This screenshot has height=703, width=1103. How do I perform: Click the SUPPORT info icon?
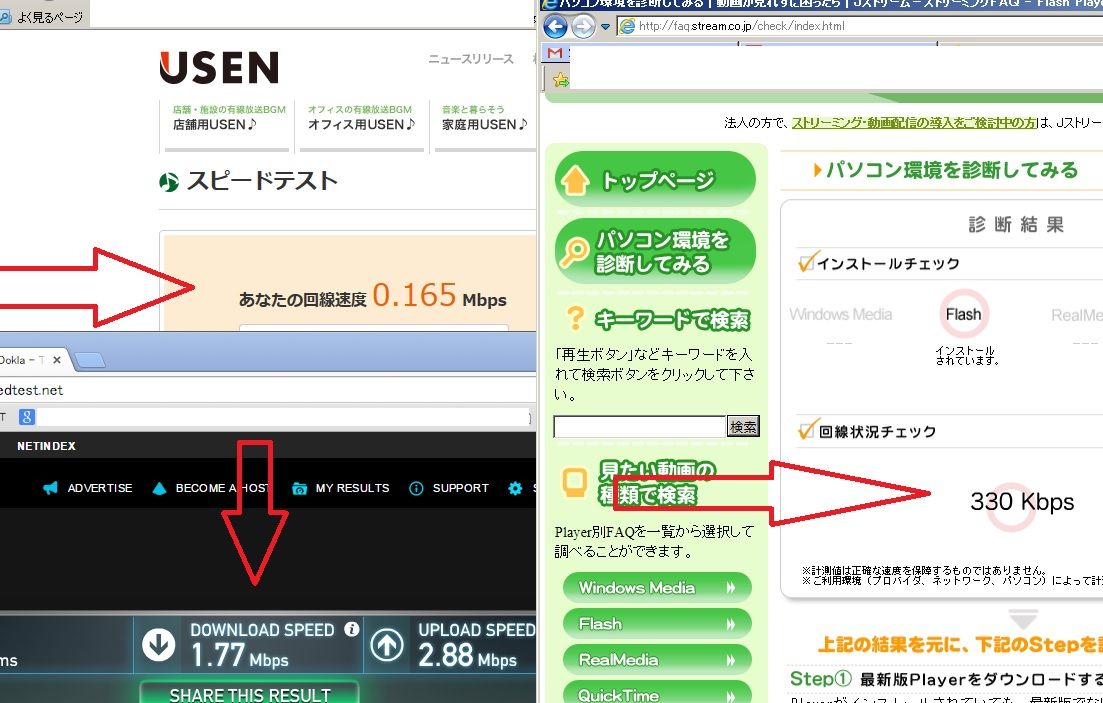416,488
